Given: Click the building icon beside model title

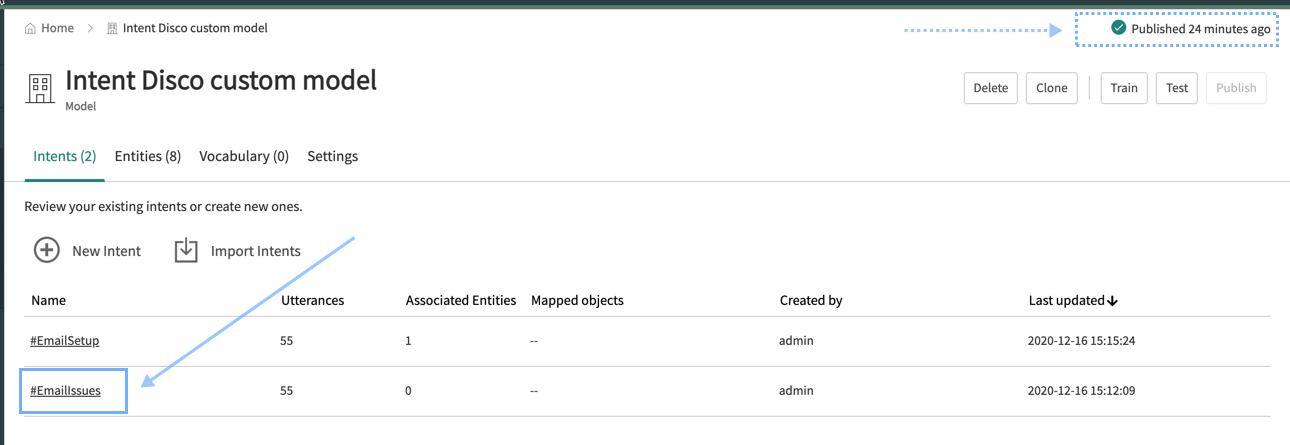Looking at the screenshot, I should [41, 88].
